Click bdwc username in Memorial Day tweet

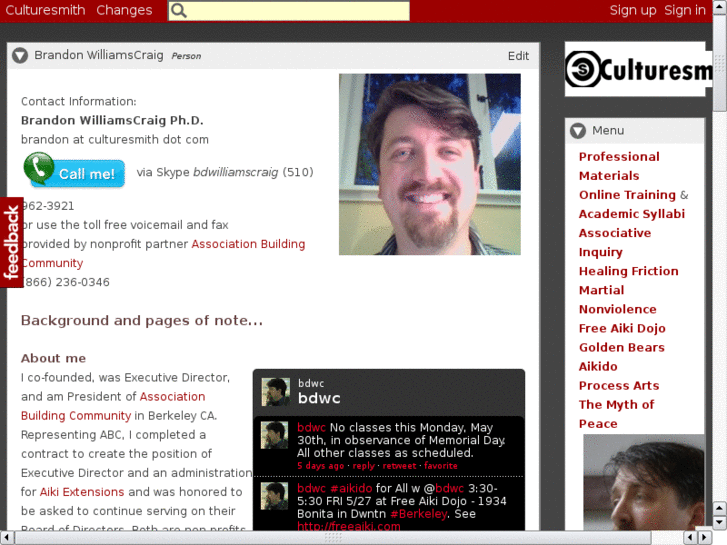click(311, 427)
